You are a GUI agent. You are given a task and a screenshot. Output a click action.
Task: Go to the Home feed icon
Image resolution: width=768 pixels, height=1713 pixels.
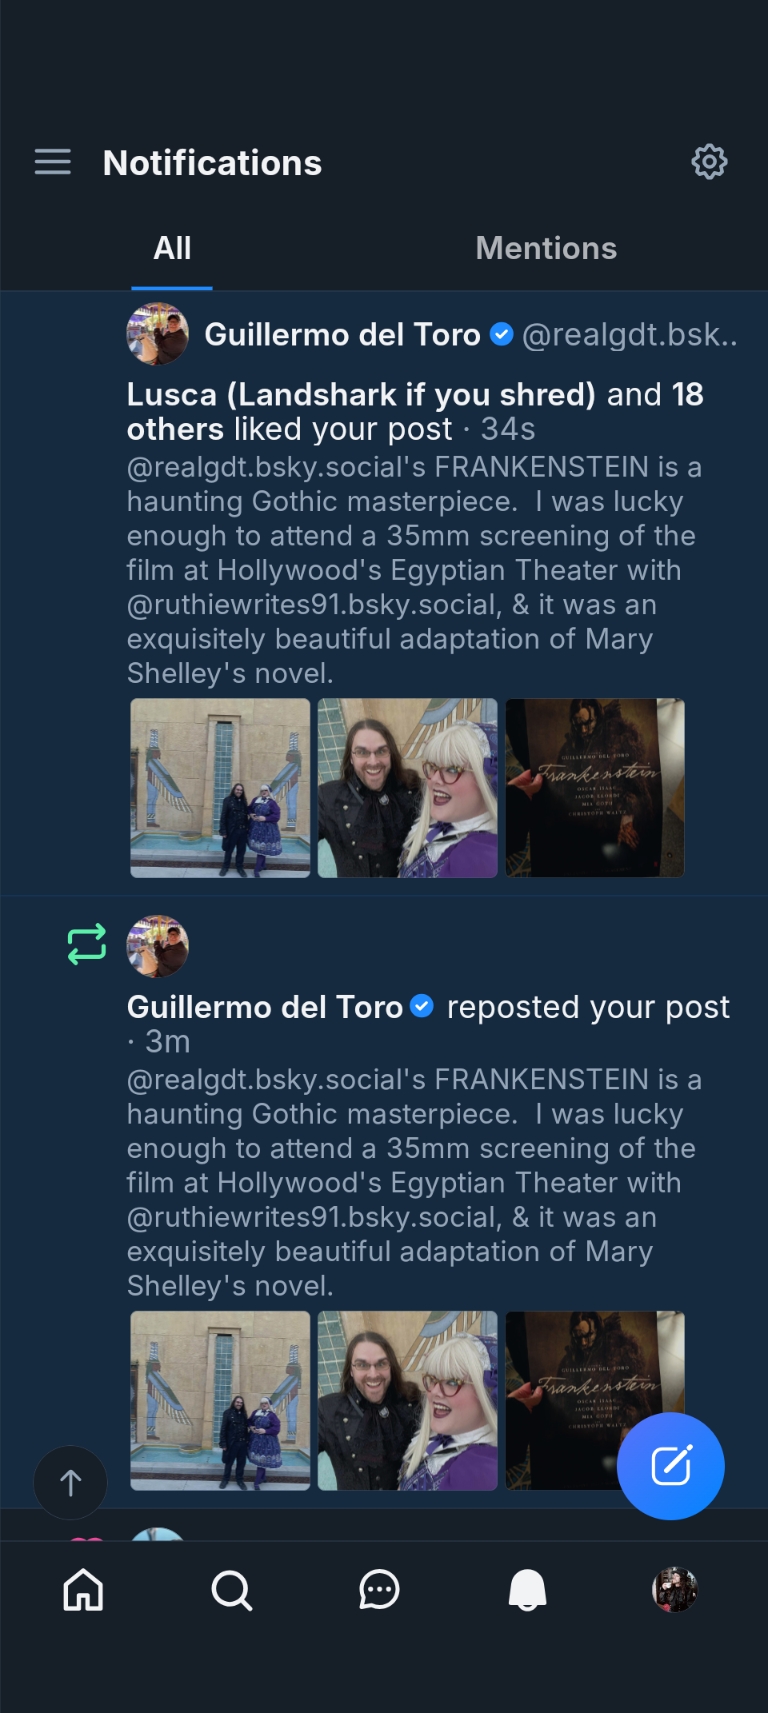click(x=83, y=1589)
